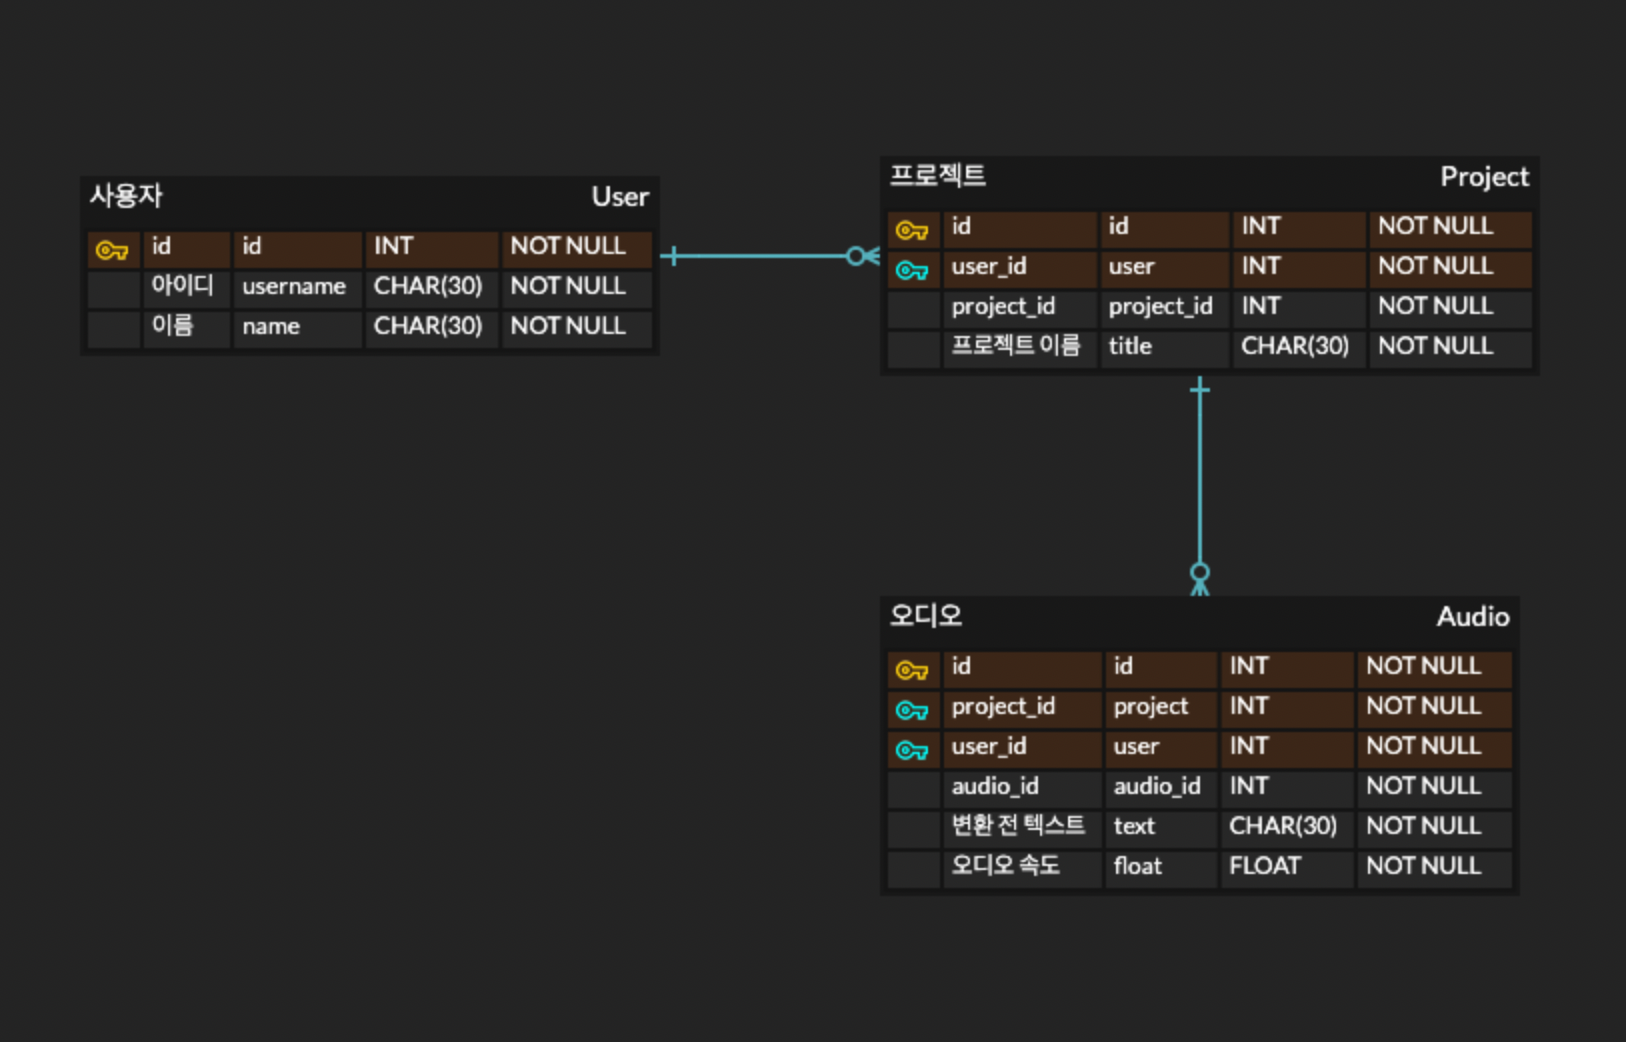This screenshot has width=1626, height=1042.
Task: Click the yellow primary key icon in User table
Action: [112, 250]
